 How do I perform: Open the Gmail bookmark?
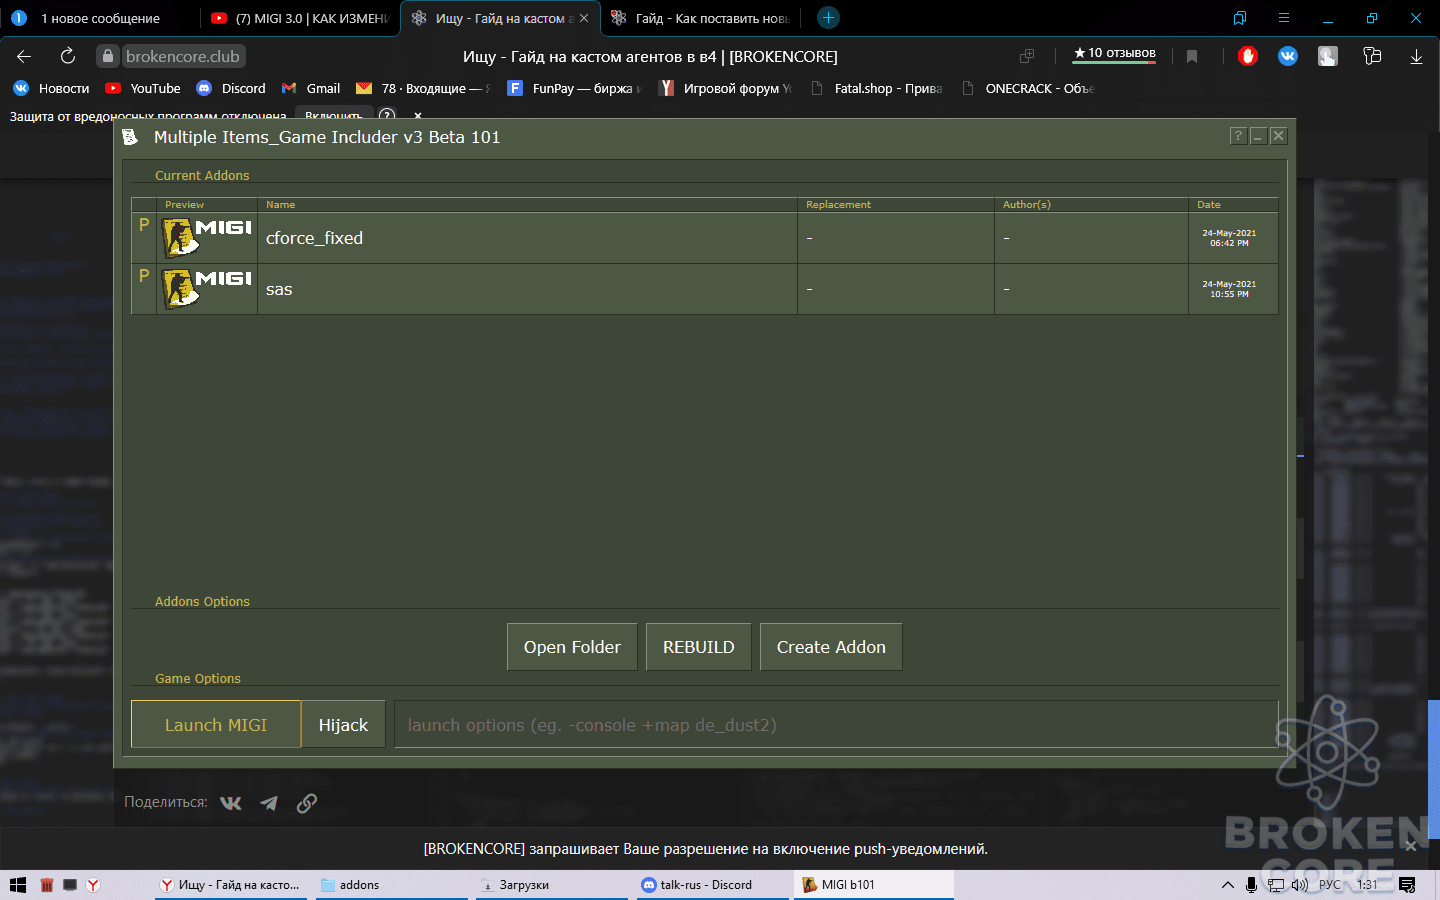(311, 88)
